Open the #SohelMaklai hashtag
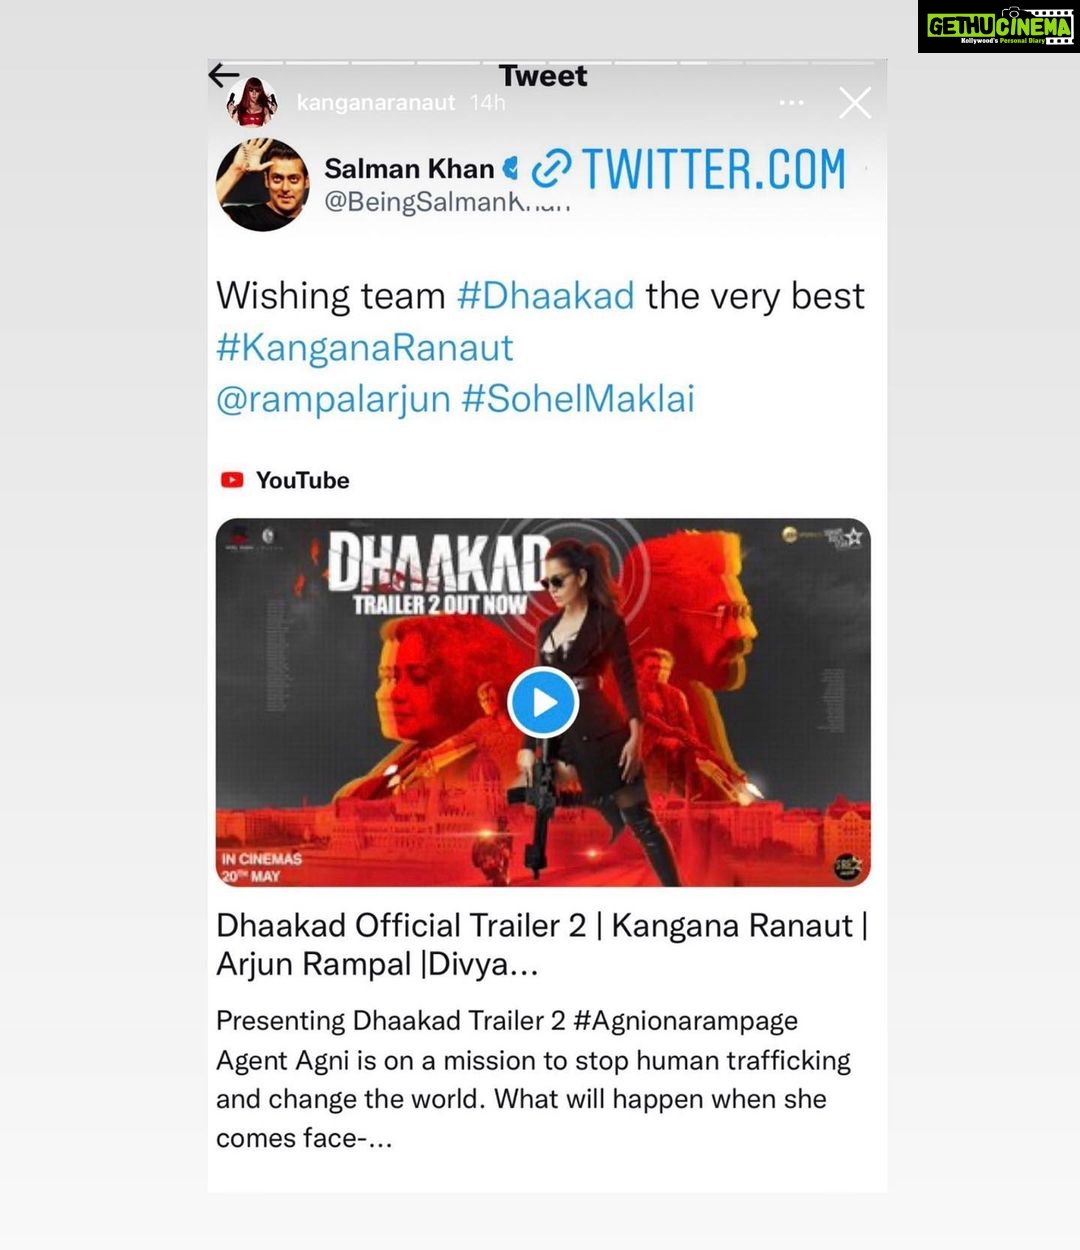Image resolution: width=1080 pixels, height=1250 pixels. [578, 399]
